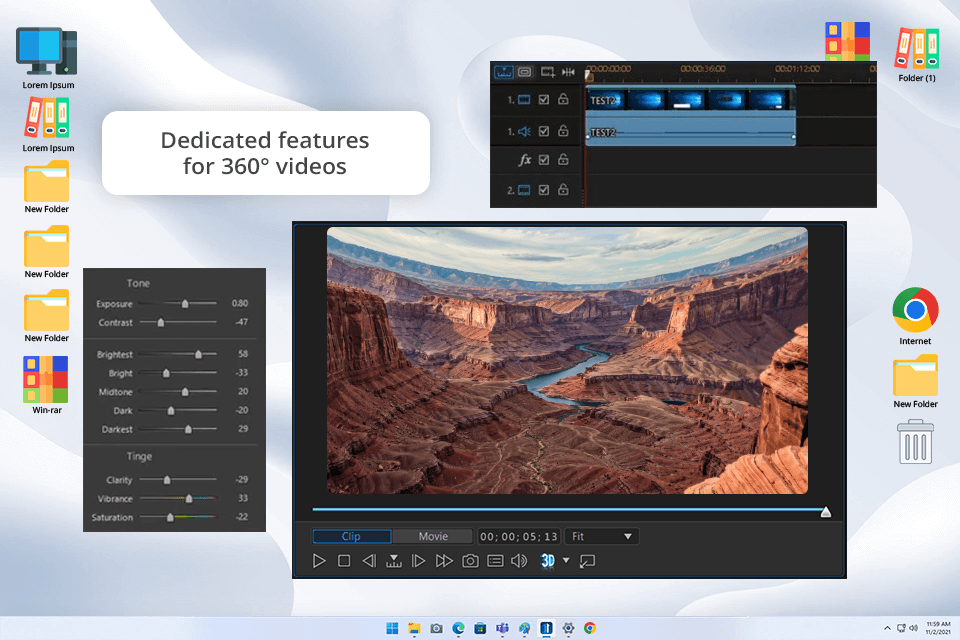The image size is (960, 640).
Task: Adjust the Vibrance slider
Action: tap(189, 499)
